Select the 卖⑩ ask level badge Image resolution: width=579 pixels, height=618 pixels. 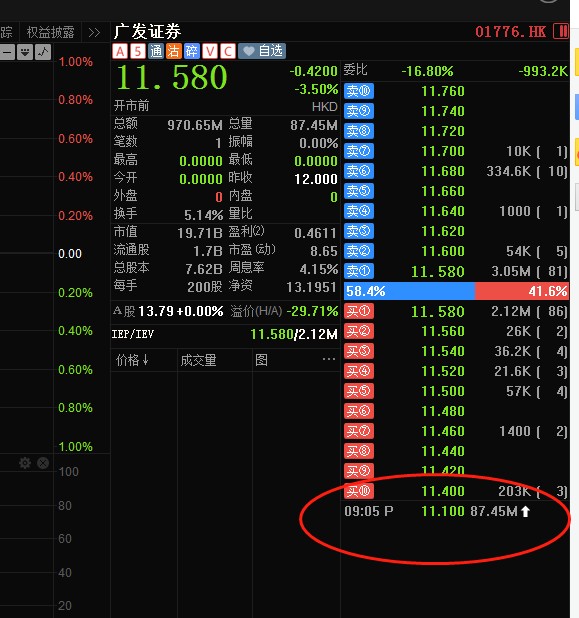click(359, 91)
